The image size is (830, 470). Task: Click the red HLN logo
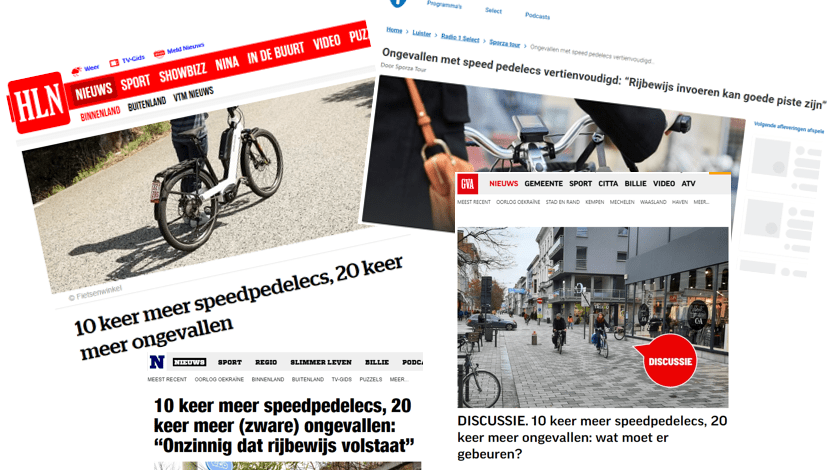[x=38, y=103]
